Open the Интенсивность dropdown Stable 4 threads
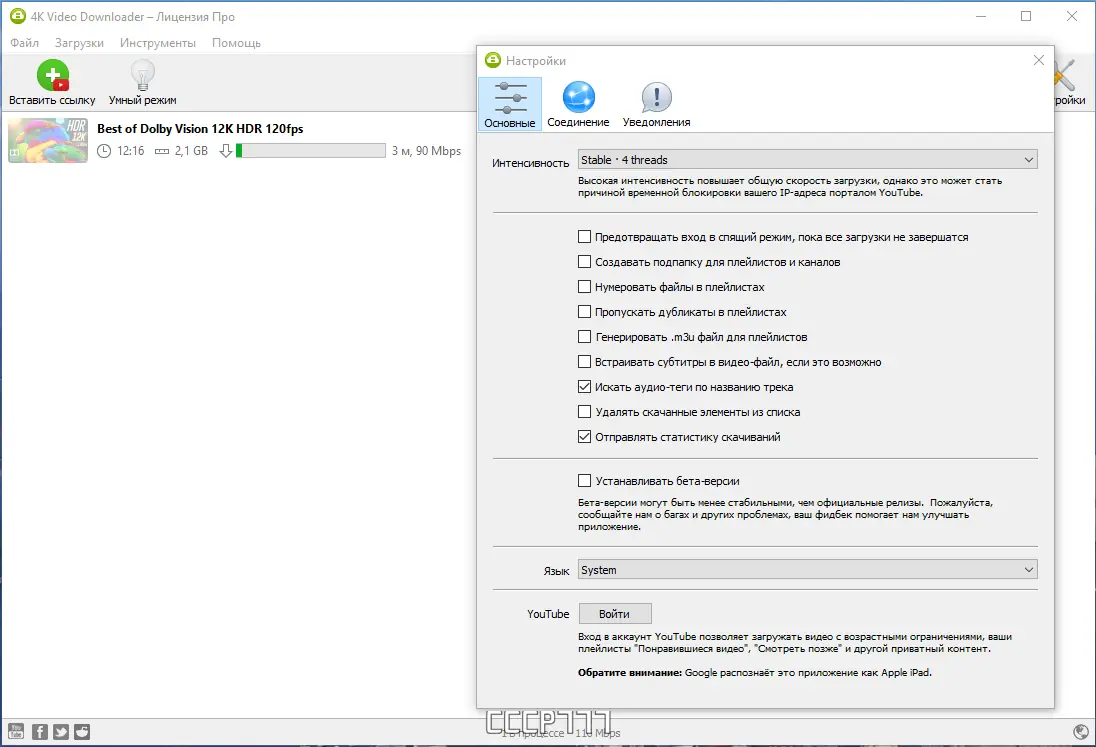Viewport: 1096px width, 747px height. tap(807, 159)
